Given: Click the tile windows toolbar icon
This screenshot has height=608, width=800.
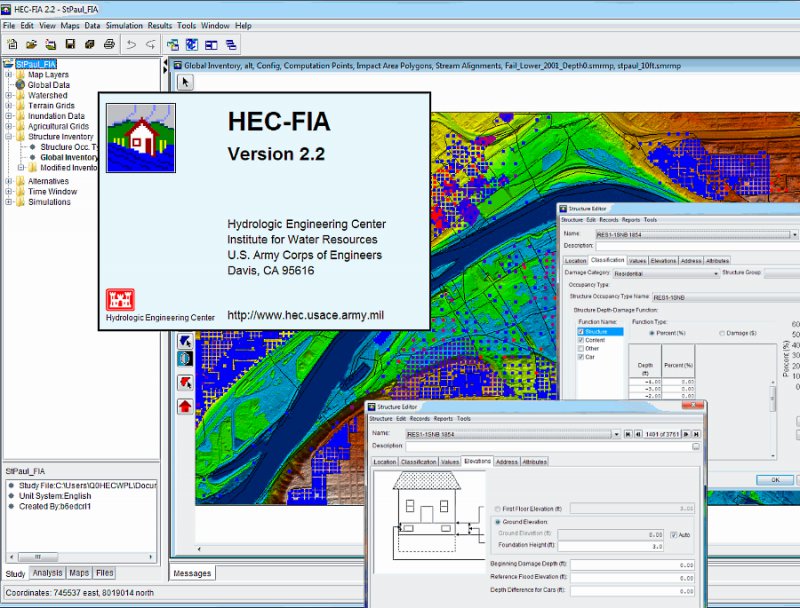Looking at the screenshot, I should coord(211,45).
